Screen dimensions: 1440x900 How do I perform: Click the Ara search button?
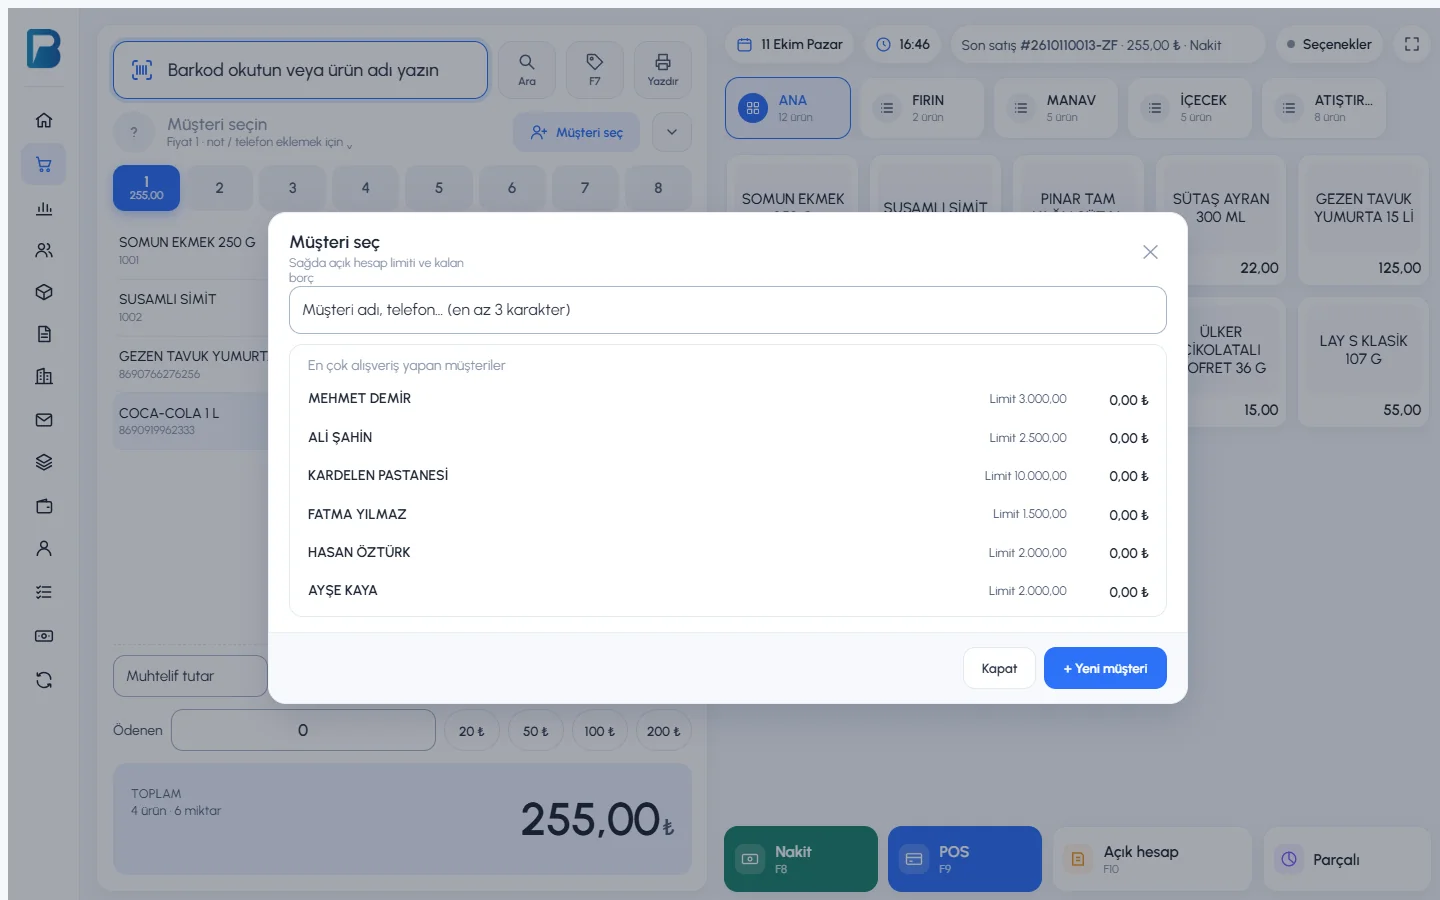(x=527, y=70)
